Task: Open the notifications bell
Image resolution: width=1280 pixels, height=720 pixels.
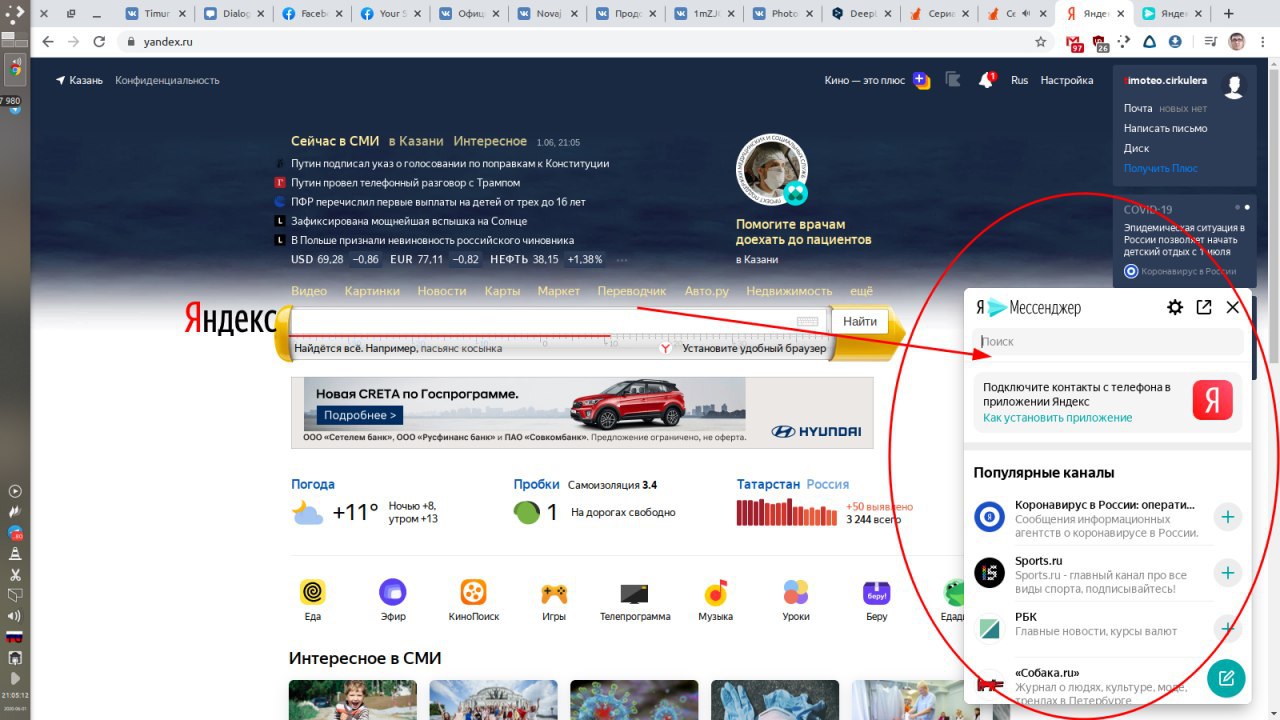Action: [987, 80]
